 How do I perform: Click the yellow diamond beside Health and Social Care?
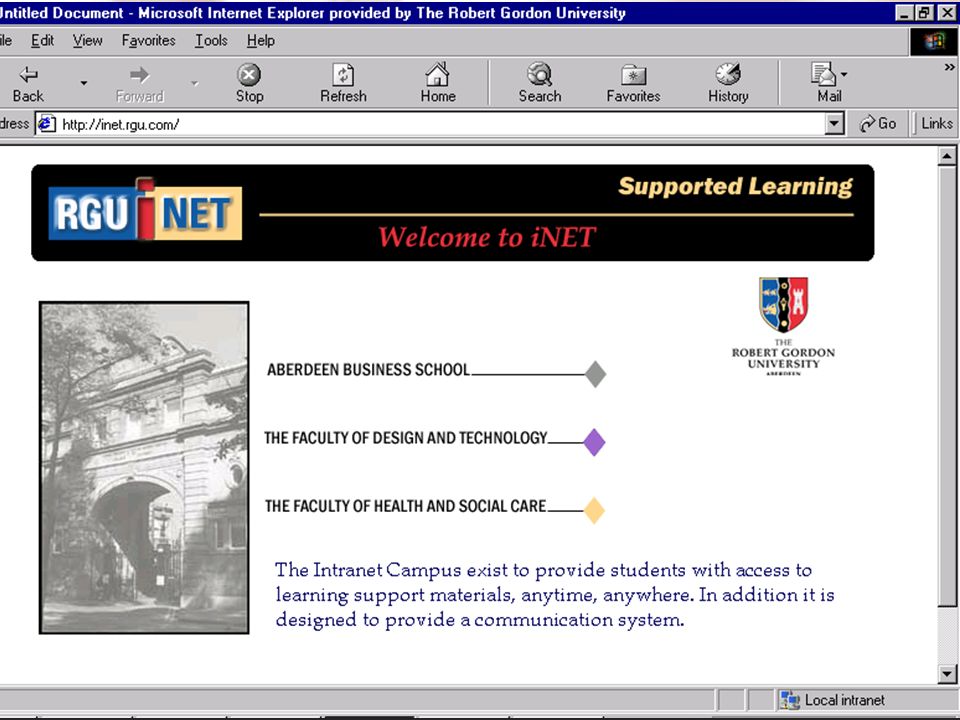click(x=594, y=510)
